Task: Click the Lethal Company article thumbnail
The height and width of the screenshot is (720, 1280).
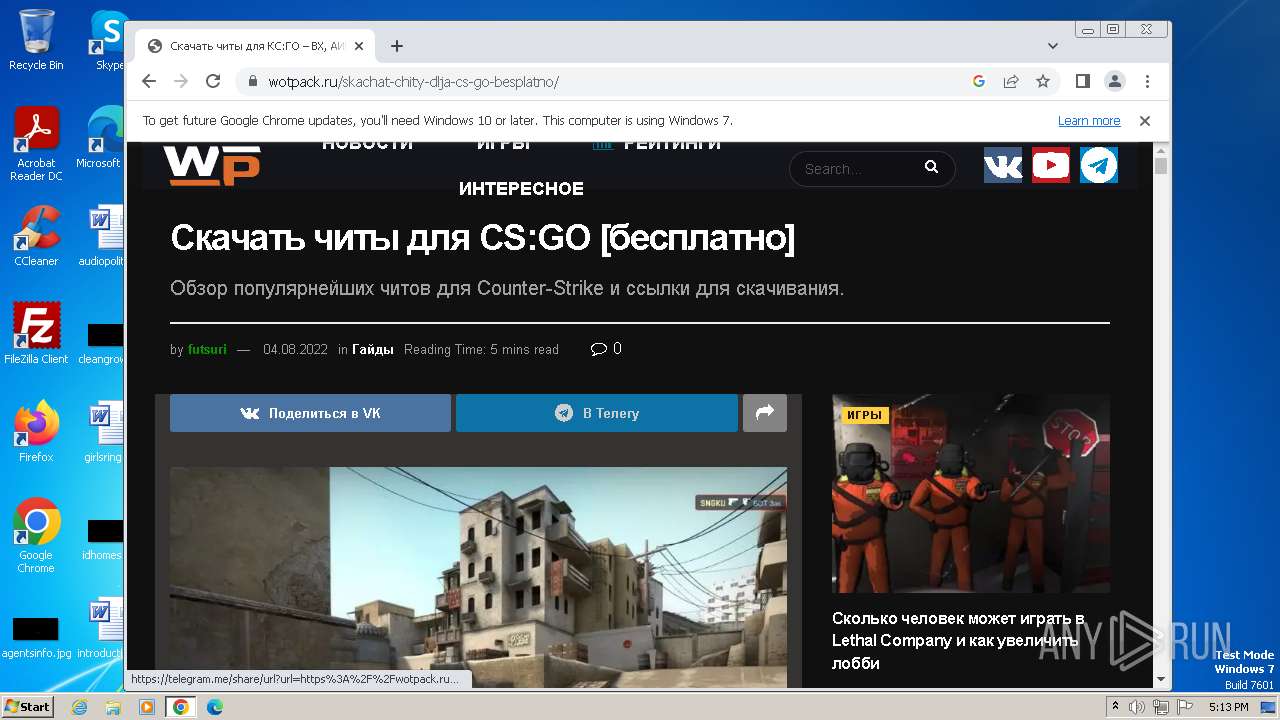Action: tap(971, 493)
